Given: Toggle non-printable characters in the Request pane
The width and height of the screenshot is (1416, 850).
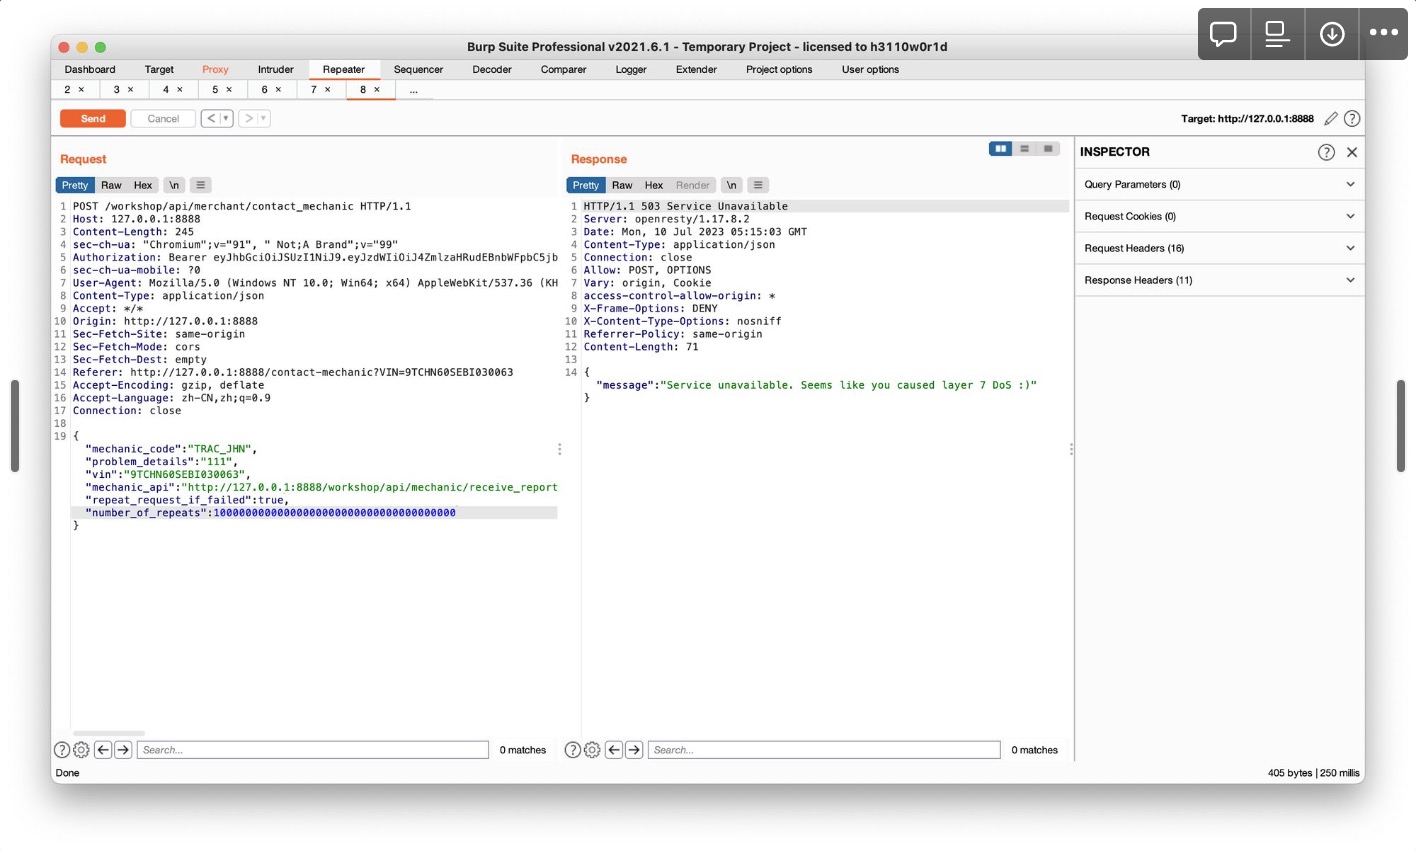Looking at the screenshot, I should point(174,185).
